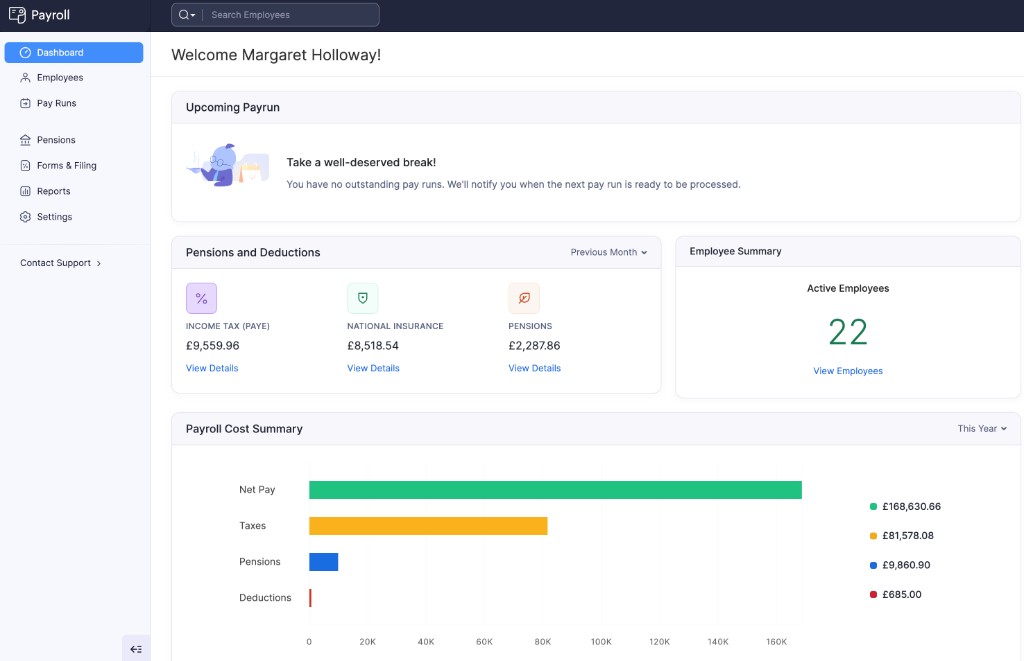Click the Settings gear icon
The image size is (1024, 661).
[x=25, y=217]
